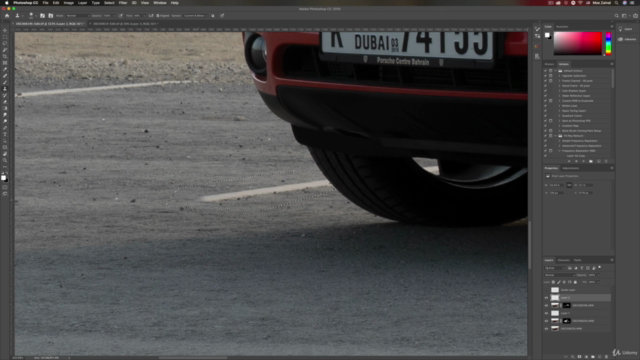
Task: Select the Hand tool
Action: coord(5,154)
